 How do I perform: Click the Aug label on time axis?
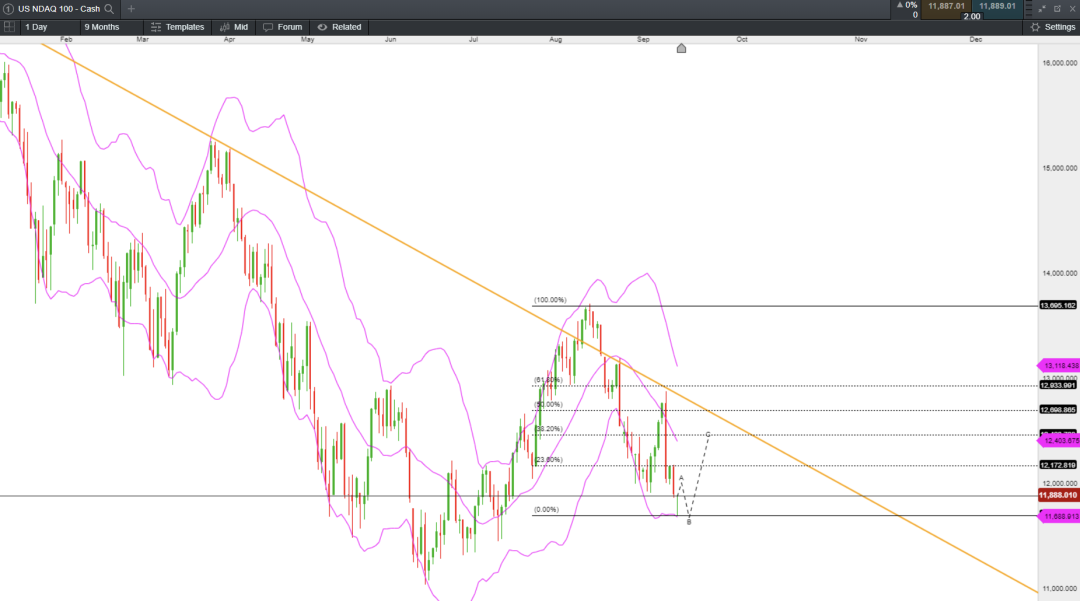click(x=556, y=39)
